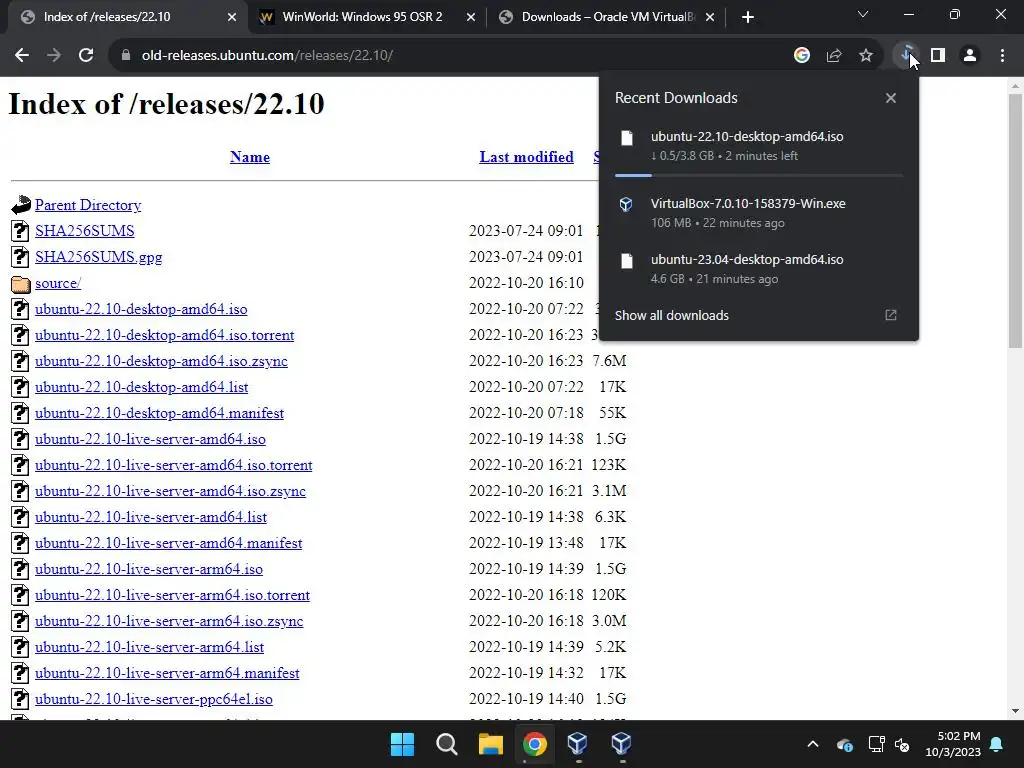
Task: Close the Recent Downloads popup
Action: click(891, 98)
